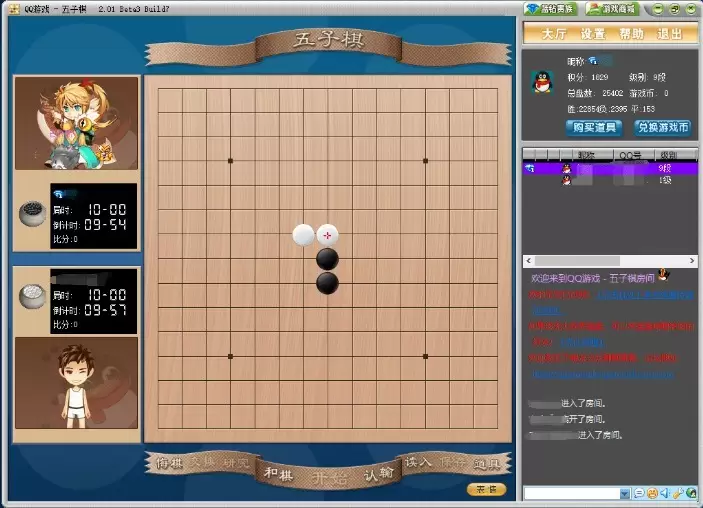Click the QQ游戏 title bar app icon
The height and width of the screenshot is (508, 703).
point(14,9)
